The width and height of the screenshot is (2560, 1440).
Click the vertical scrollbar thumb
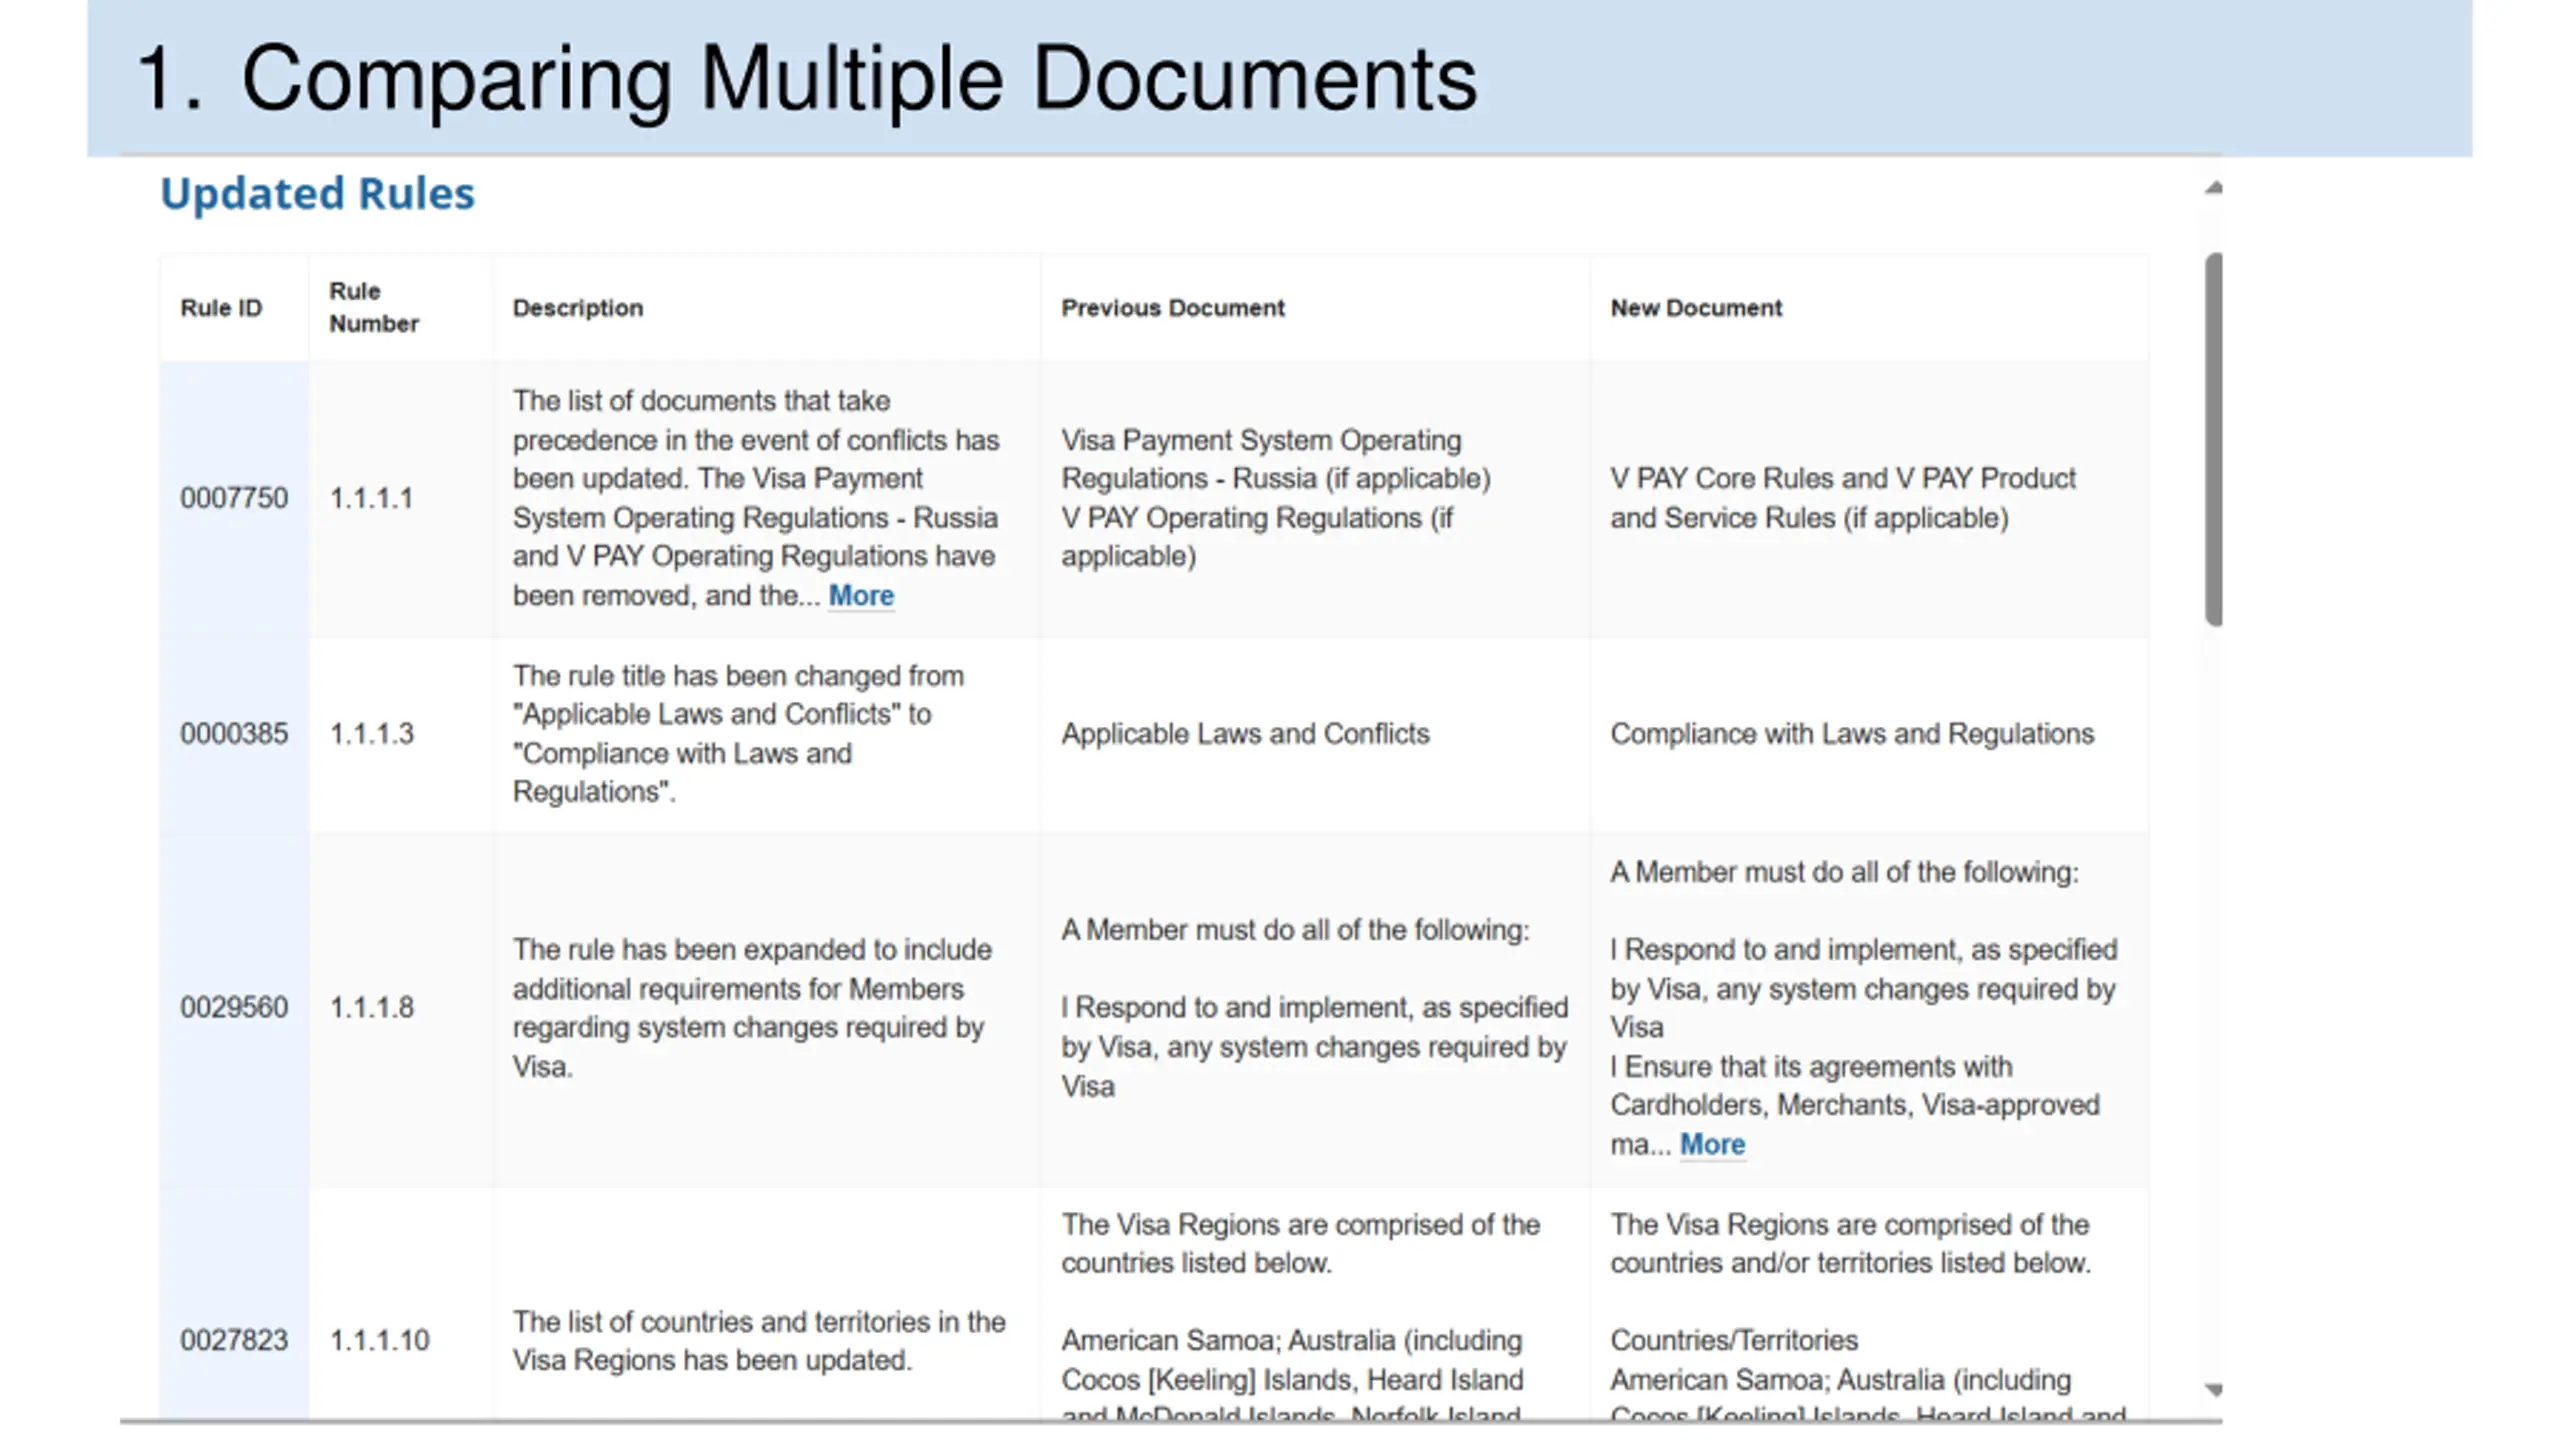tap(2213, 439)
